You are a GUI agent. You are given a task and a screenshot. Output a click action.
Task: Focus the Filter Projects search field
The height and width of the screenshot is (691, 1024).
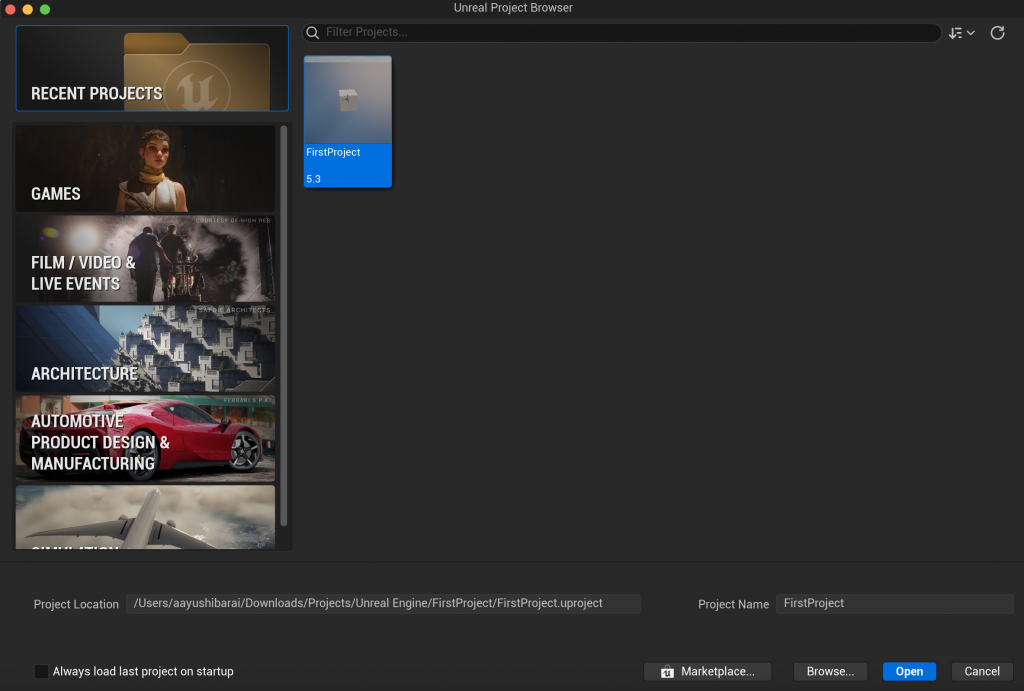622,33
